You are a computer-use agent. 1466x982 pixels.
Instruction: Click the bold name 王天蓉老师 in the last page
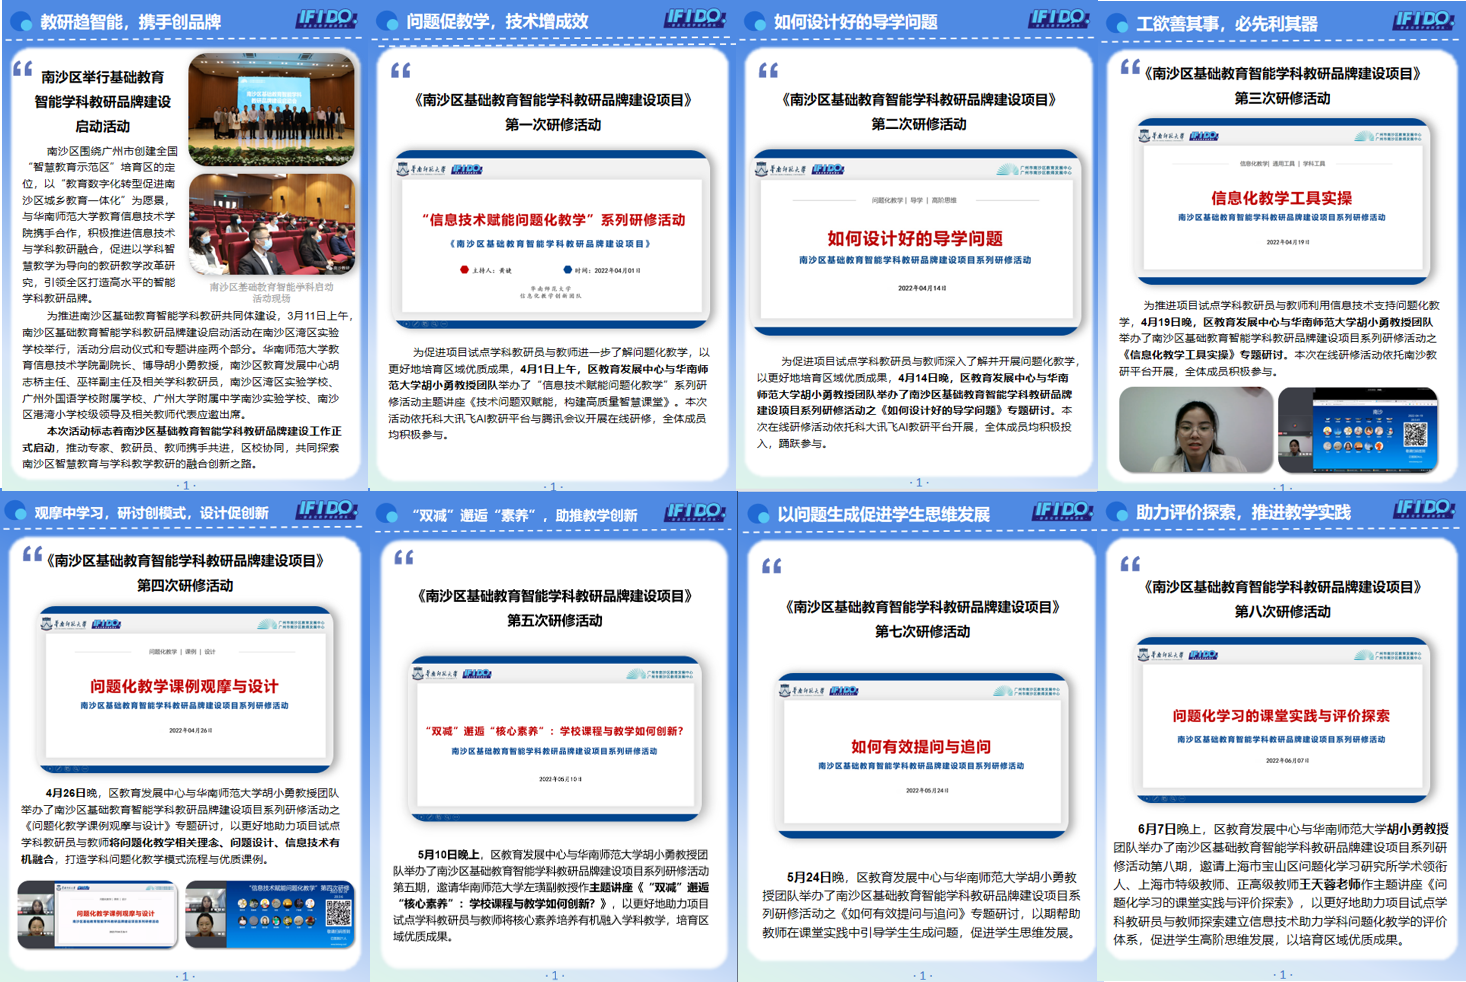tap(1332, 885)
